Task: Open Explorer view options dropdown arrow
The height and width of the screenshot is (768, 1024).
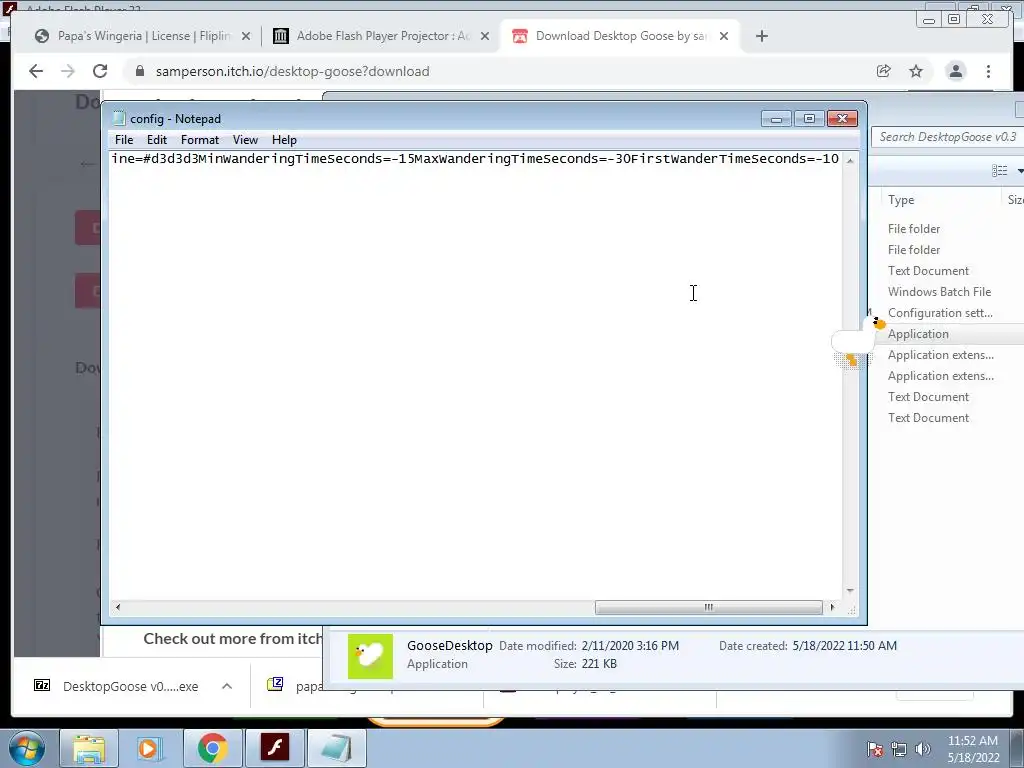Action: [1019, 171]
